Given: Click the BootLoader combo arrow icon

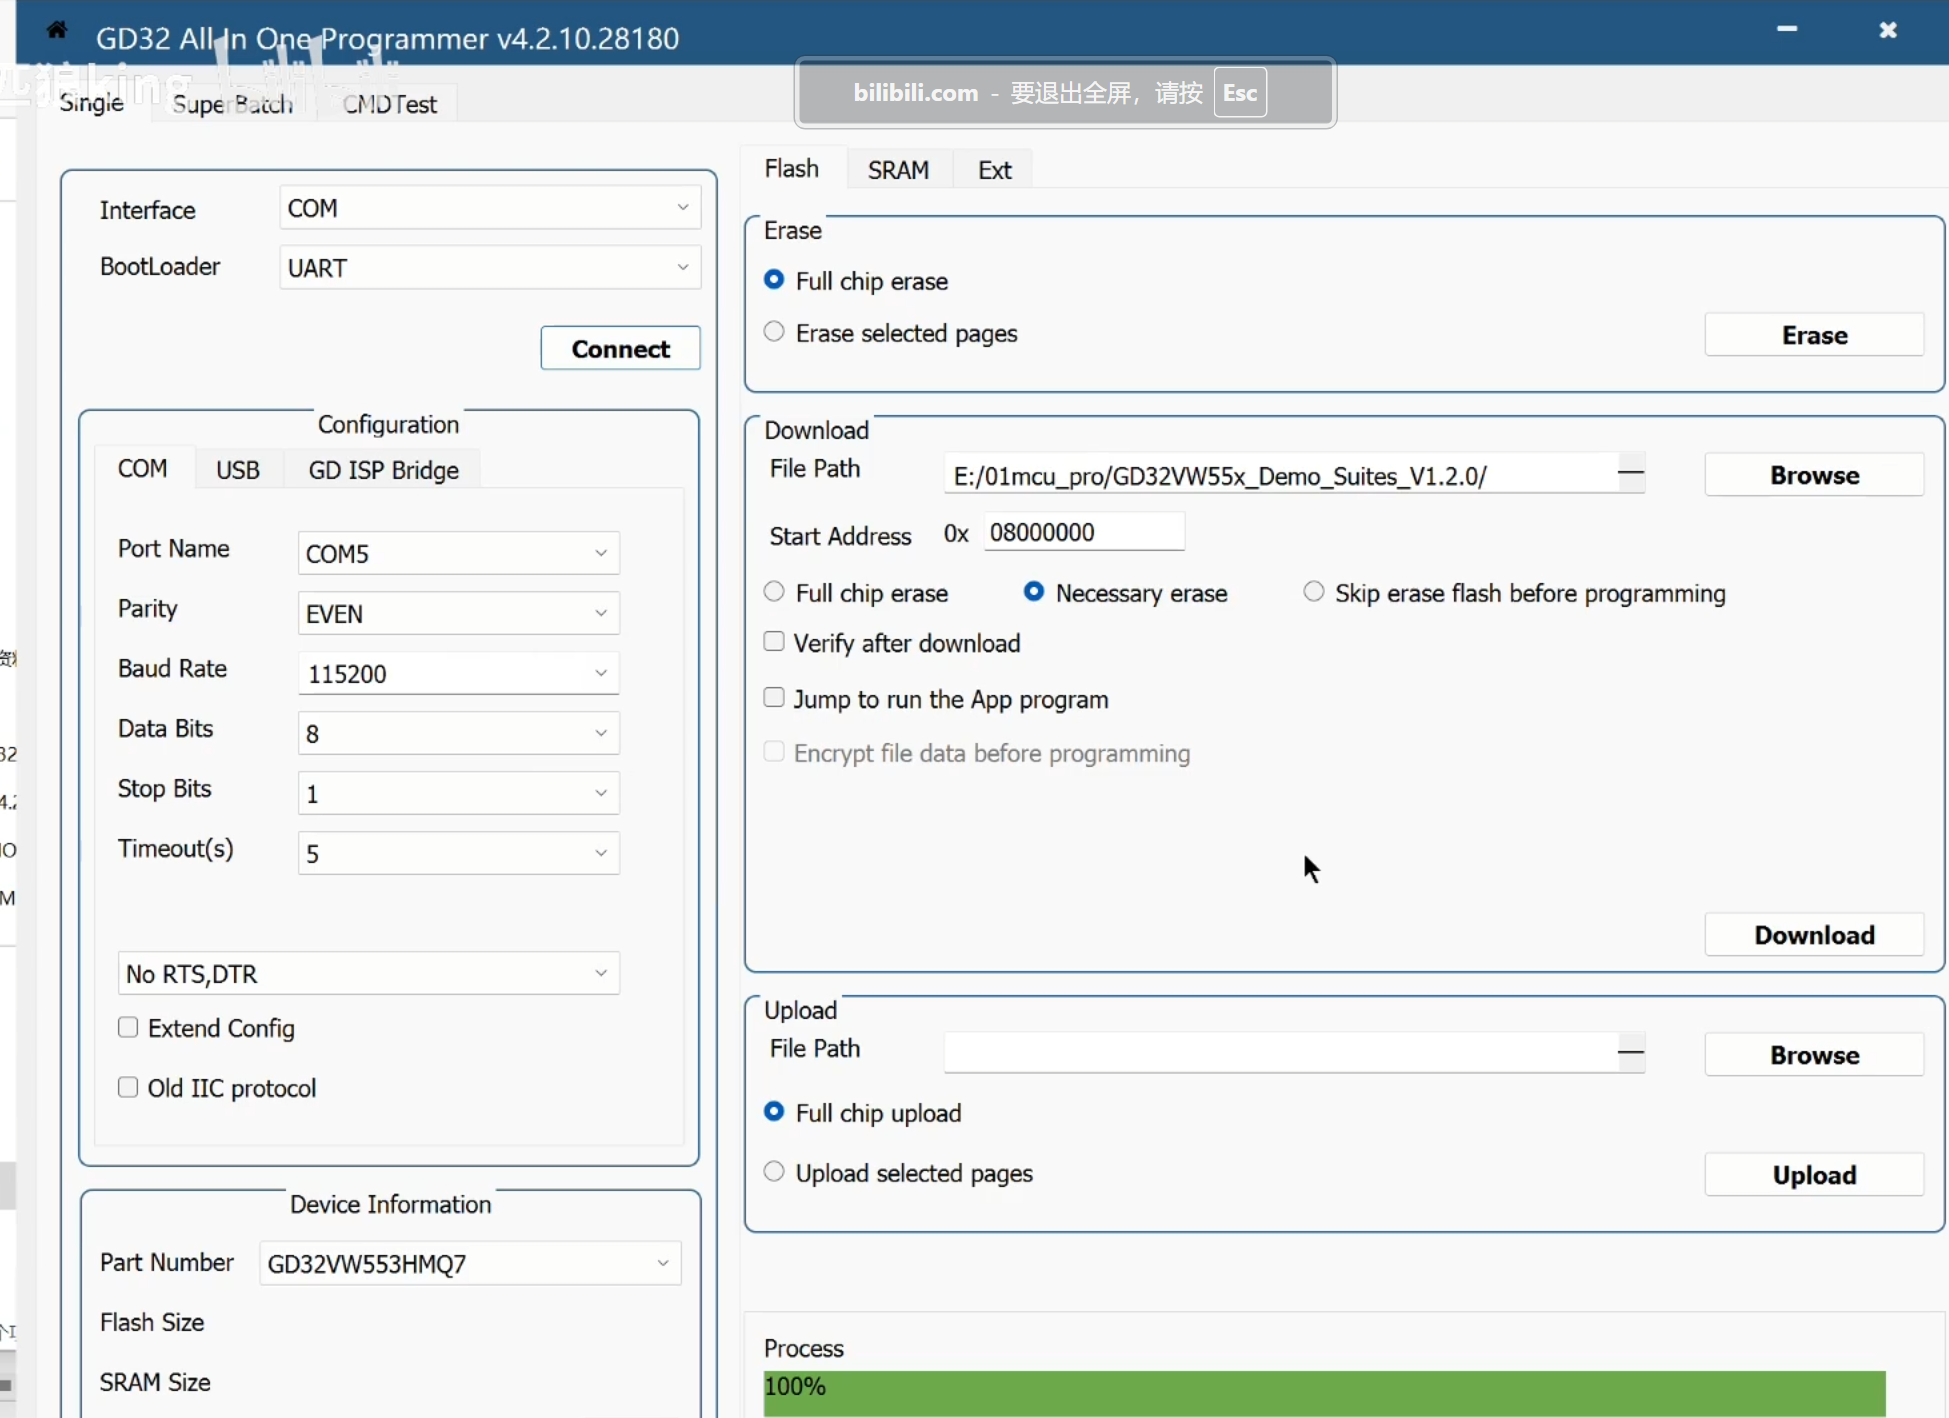Looking at the screenshot, I should (x=683, y=268).
